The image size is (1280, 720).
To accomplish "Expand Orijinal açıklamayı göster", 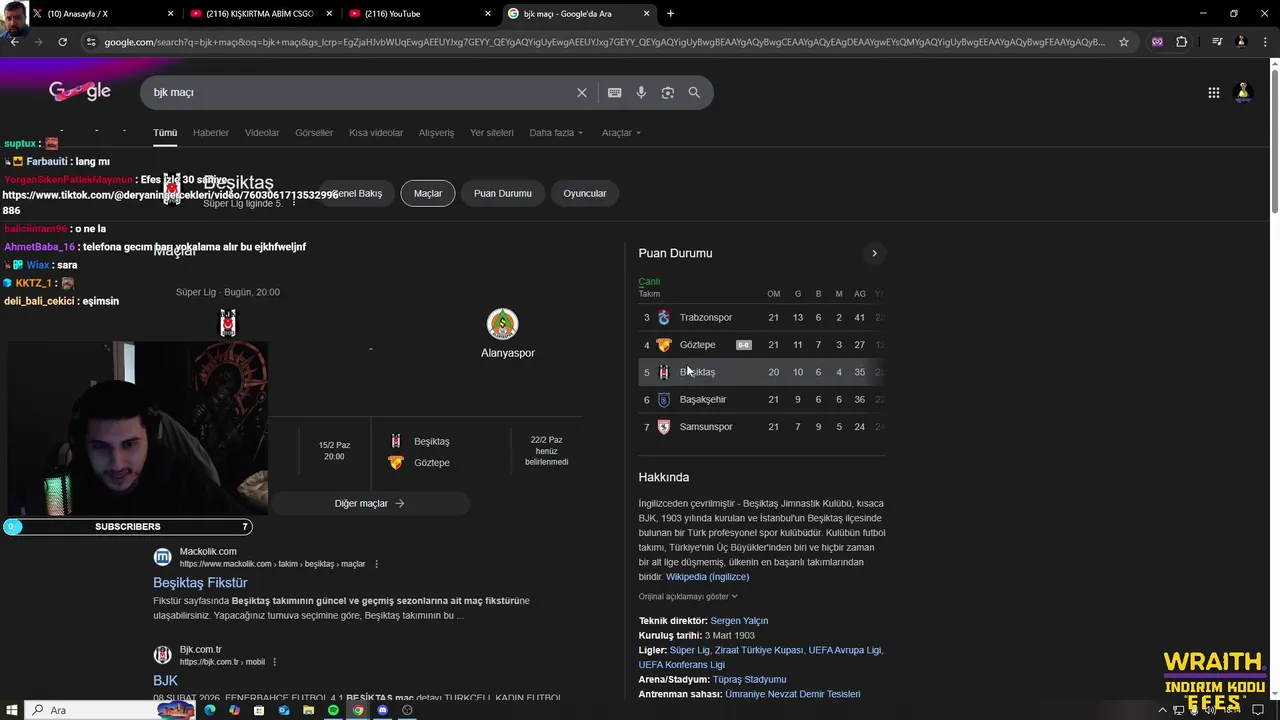I will pos(688,596).
